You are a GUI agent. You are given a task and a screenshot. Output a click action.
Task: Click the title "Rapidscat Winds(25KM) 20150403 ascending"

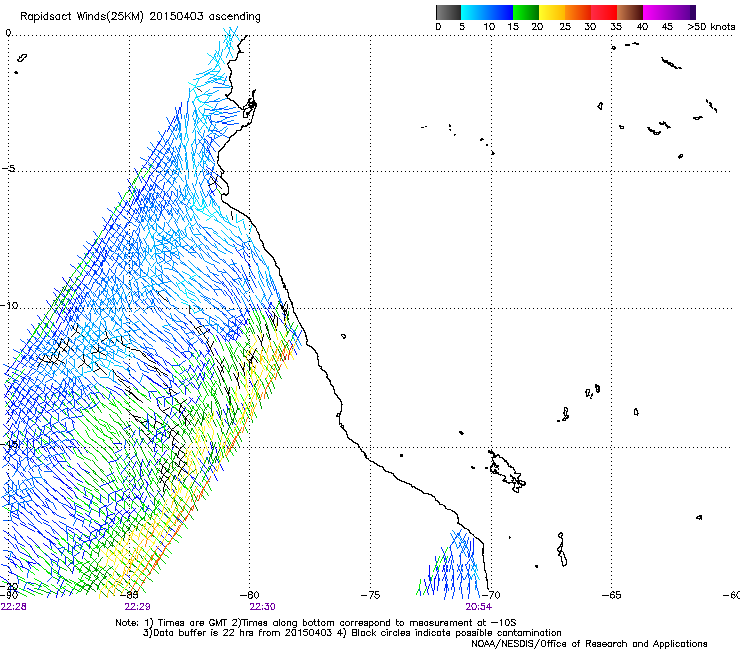pos(140,17)
